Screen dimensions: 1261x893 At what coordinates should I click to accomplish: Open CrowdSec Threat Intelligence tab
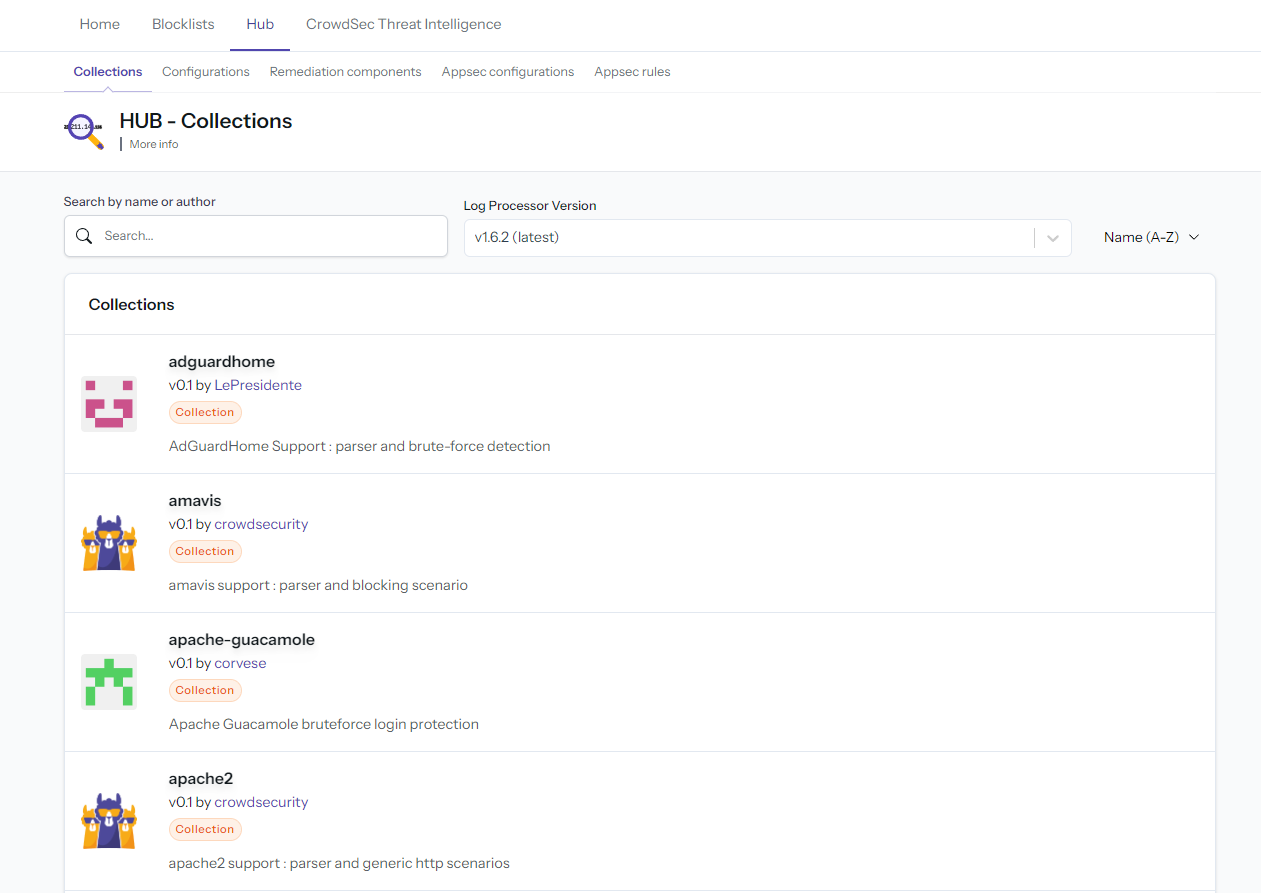(x=404, y=24)
